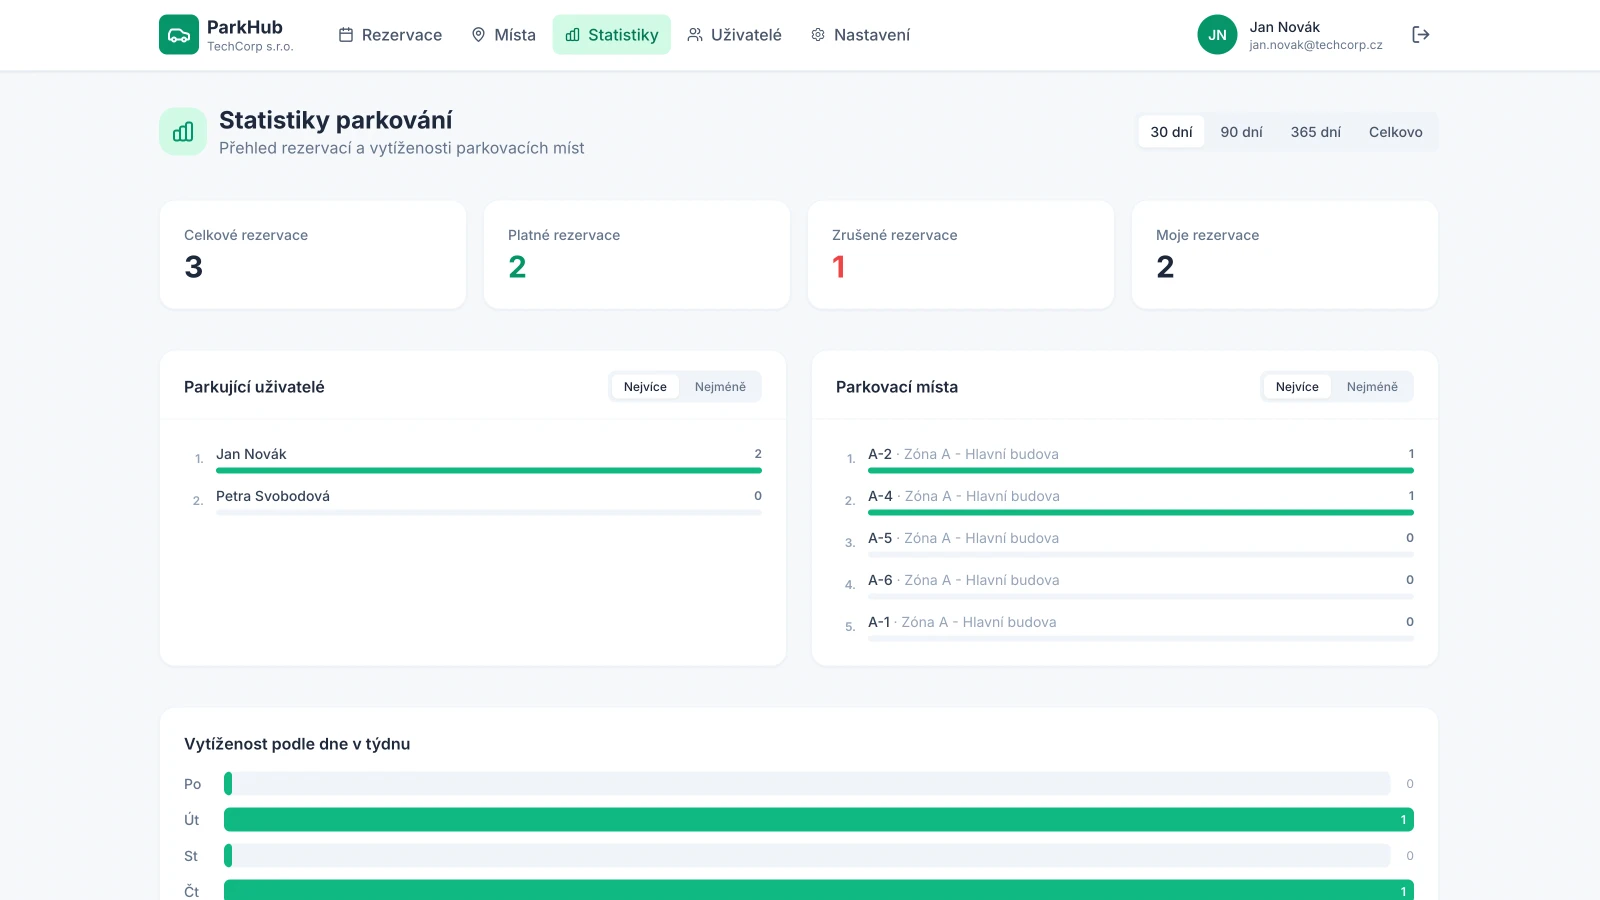Click the JN user avatar
The height and width of the screenshot is (900, 1600).
(1217, 35)
